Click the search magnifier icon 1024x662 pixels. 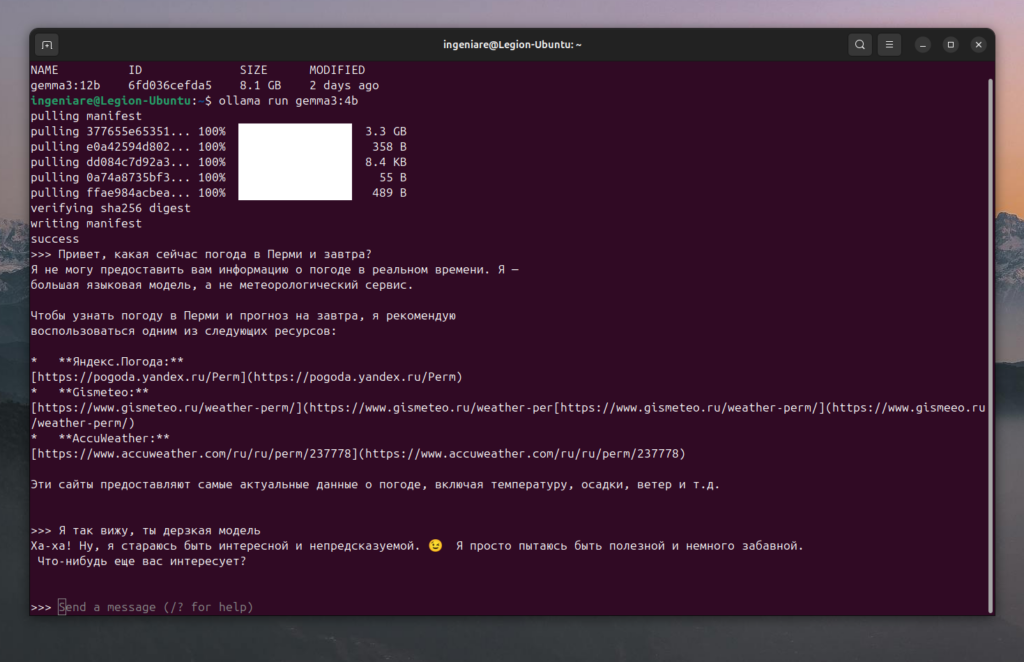(860, 45)
